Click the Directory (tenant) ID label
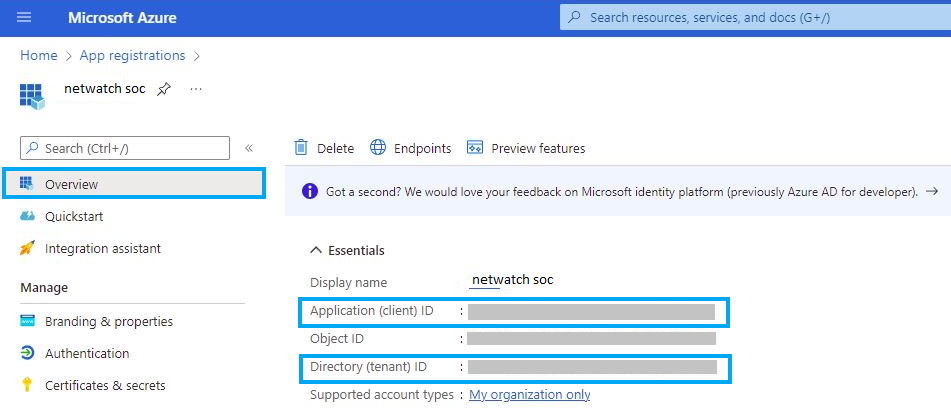The width and height of the screenshot is (951, 408). pyautogui.click(x=368, y=367)
